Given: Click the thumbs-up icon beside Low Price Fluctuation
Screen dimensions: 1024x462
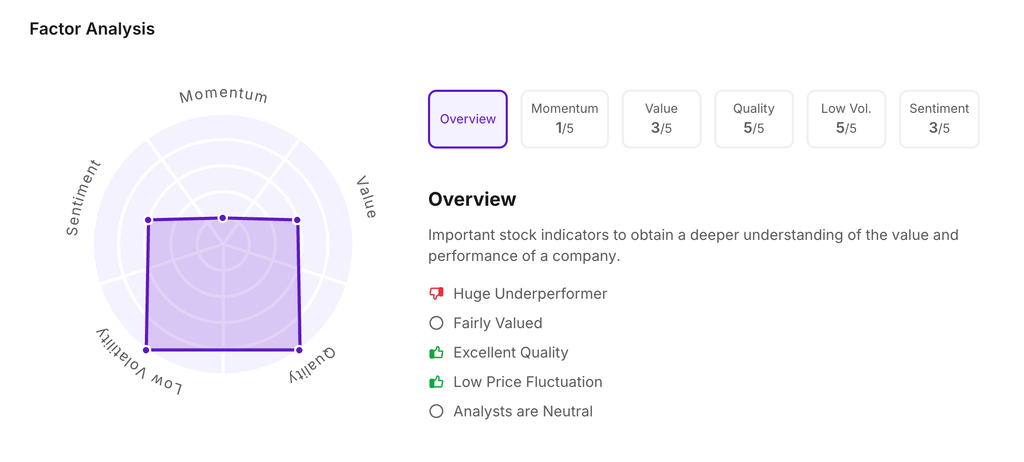Looking at the screenshot, I should pos(436,382).
